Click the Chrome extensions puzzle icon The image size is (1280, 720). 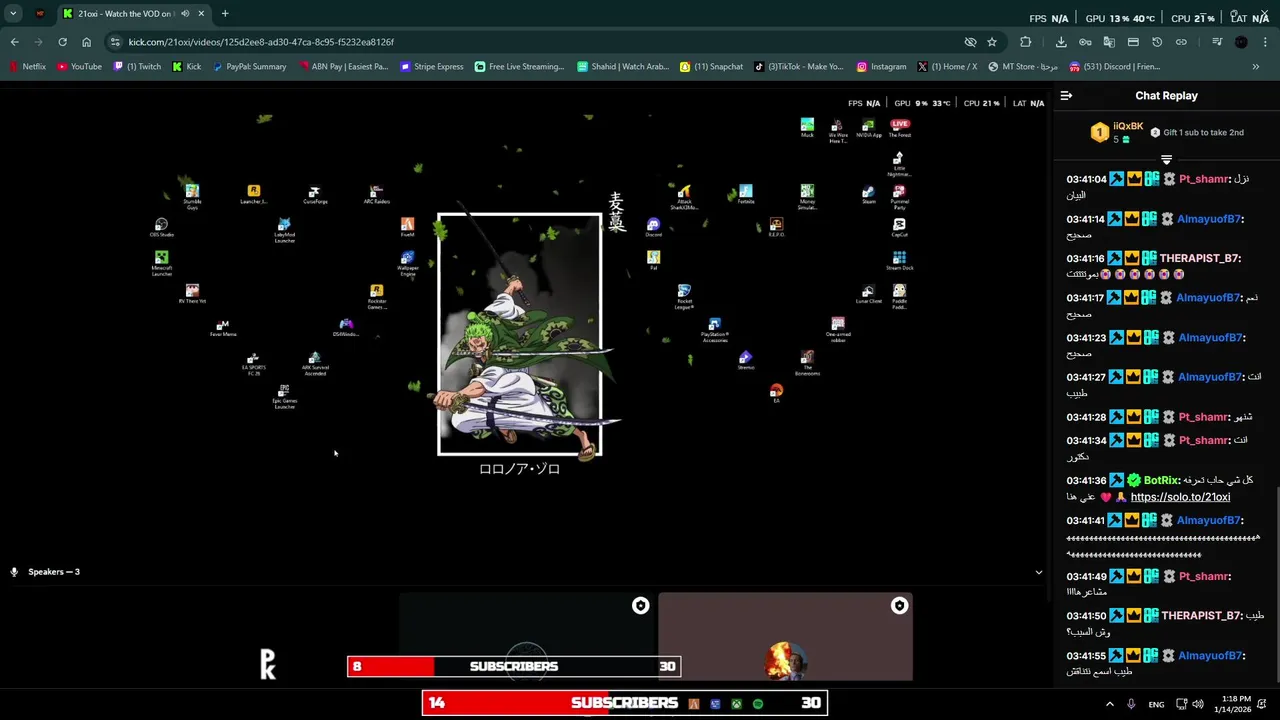(1025, 42)
